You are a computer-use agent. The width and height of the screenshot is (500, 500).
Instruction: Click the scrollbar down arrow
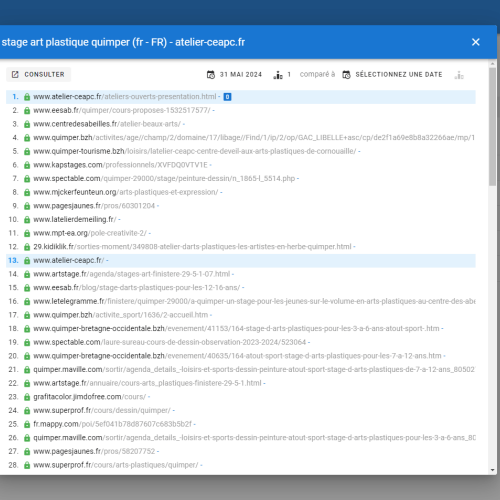[x=493, y=470]
